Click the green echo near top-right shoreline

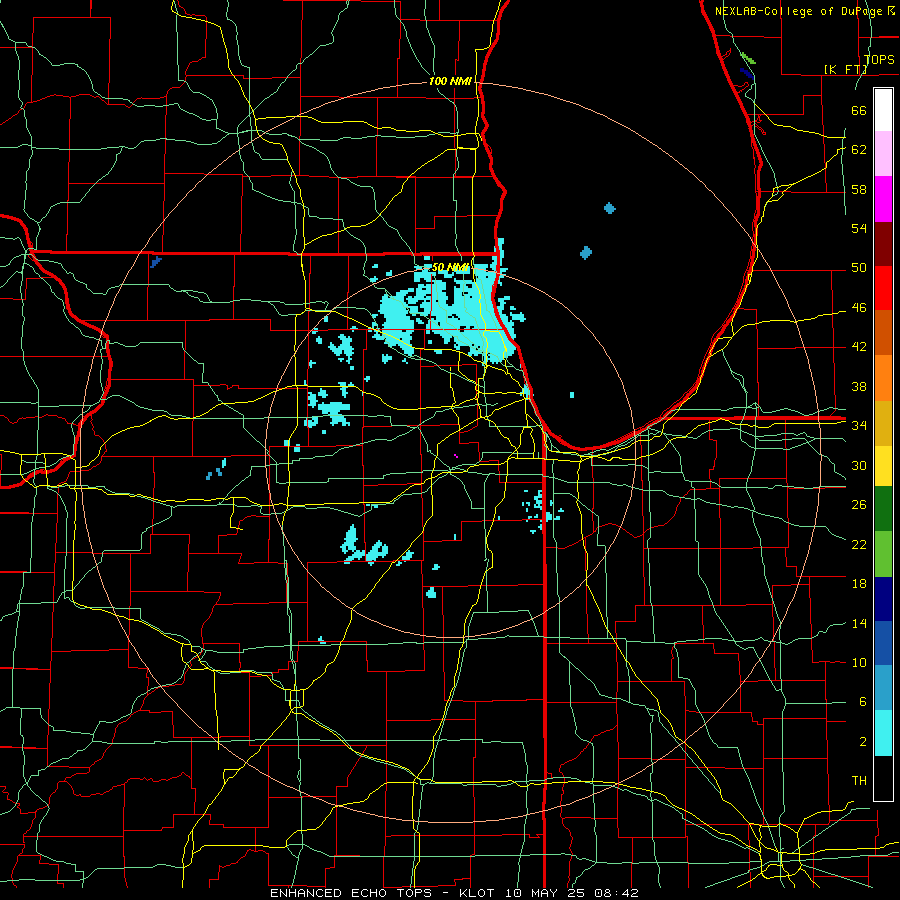point(748,58)
